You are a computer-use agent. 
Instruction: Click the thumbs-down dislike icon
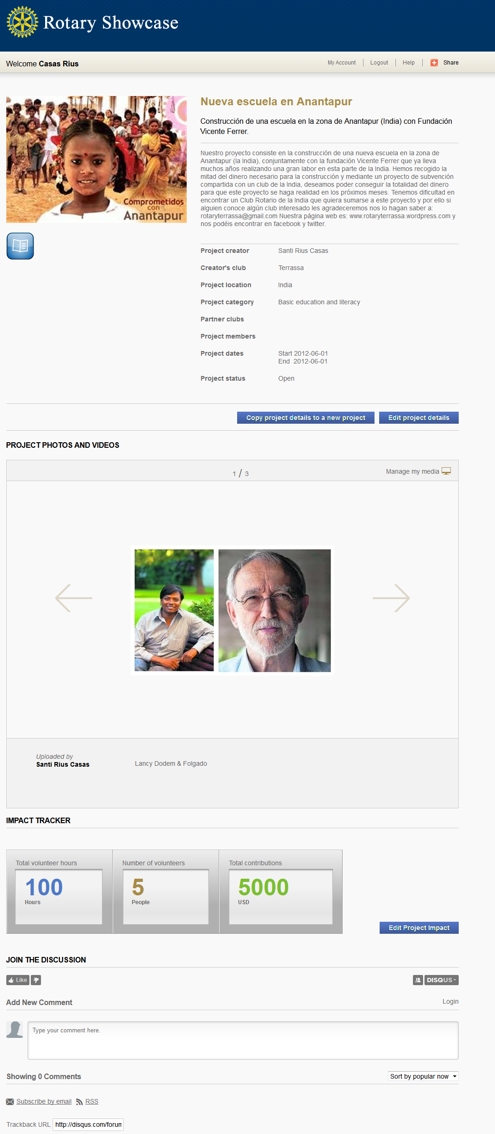[x=36, y=980]
